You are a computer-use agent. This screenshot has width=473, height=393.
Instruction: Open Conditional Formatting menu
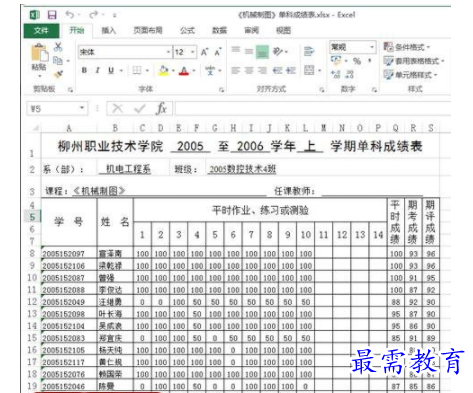click(x=407, y=47)
